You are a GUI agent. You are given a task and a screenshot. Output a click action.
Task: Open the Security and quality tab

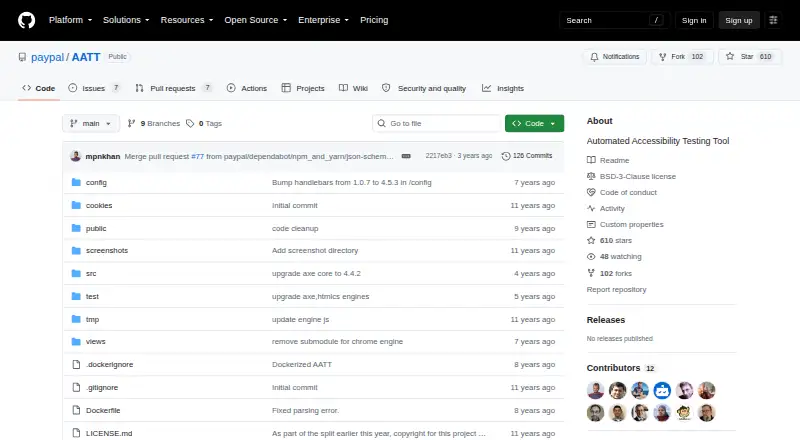click(x=424, y=88)
